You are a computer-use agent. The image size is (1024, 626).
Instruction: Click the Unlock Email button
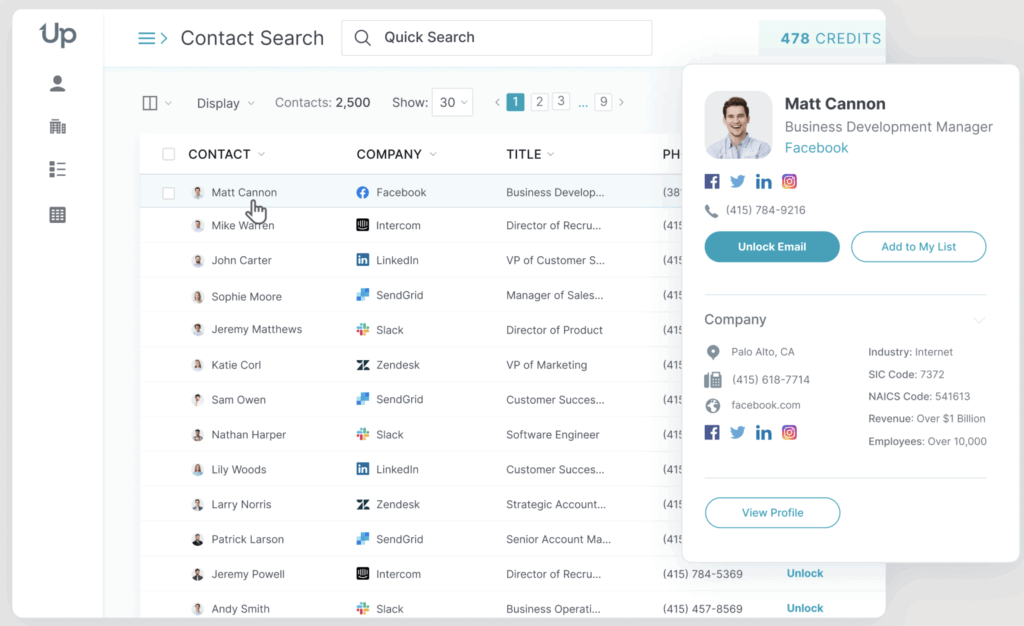[x=771, y=247]
